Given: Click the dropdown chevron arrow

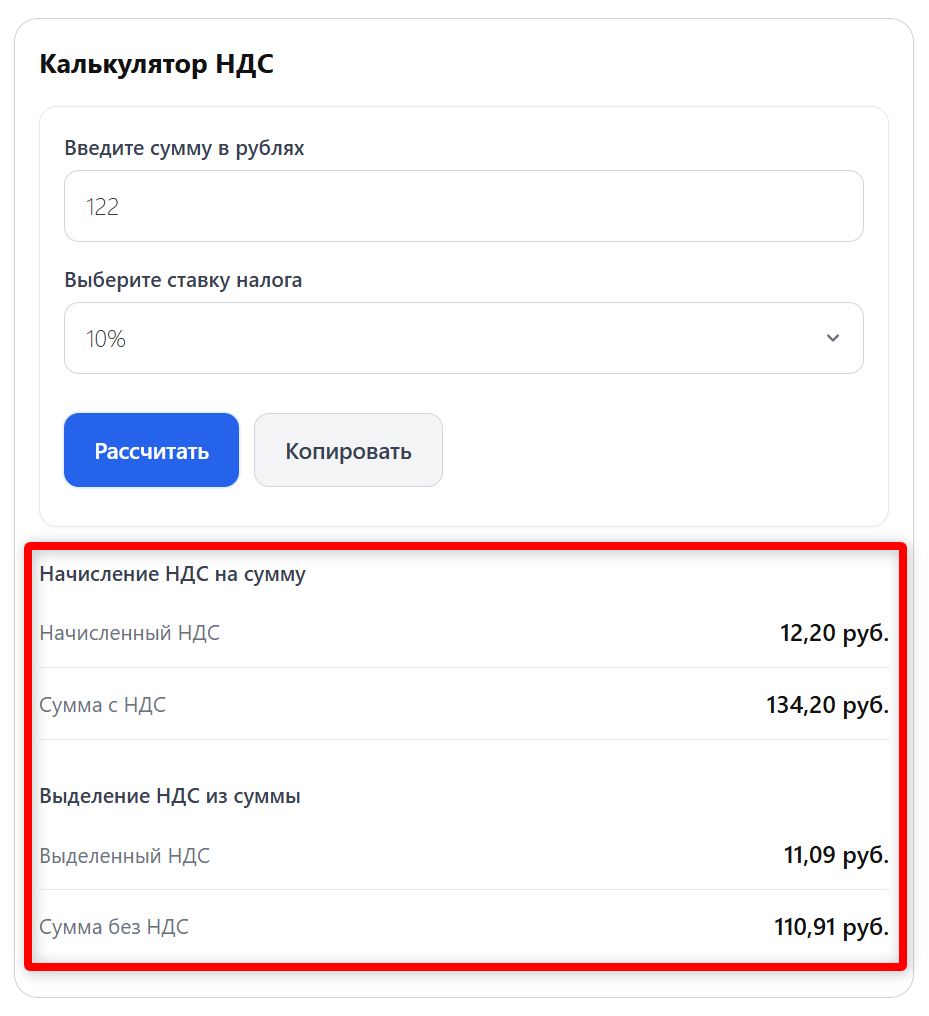Looking at the screenshot, I should tap(832, 338).
